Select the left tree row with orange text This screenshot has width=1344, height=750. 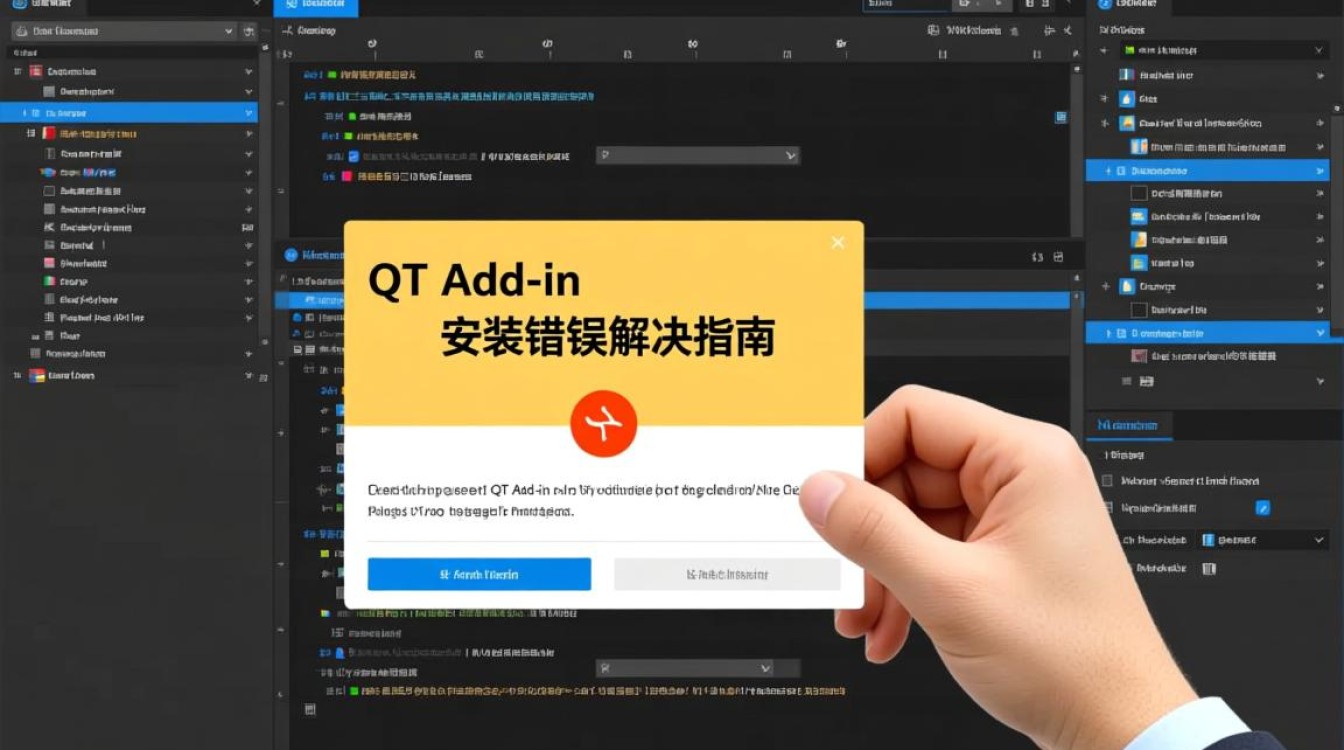(129, 133)
